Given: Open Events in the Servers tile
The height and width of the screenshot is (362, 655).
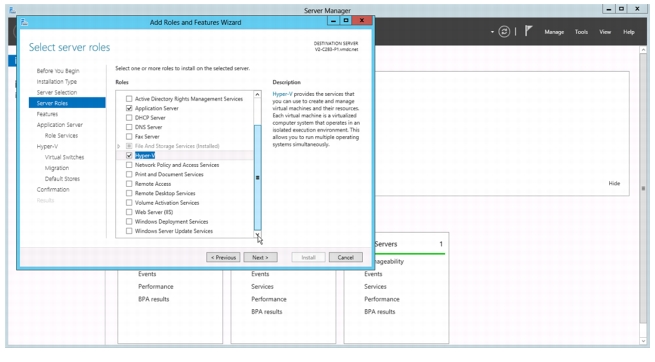Looking at the screenshot, I should (x=373, y=274).
